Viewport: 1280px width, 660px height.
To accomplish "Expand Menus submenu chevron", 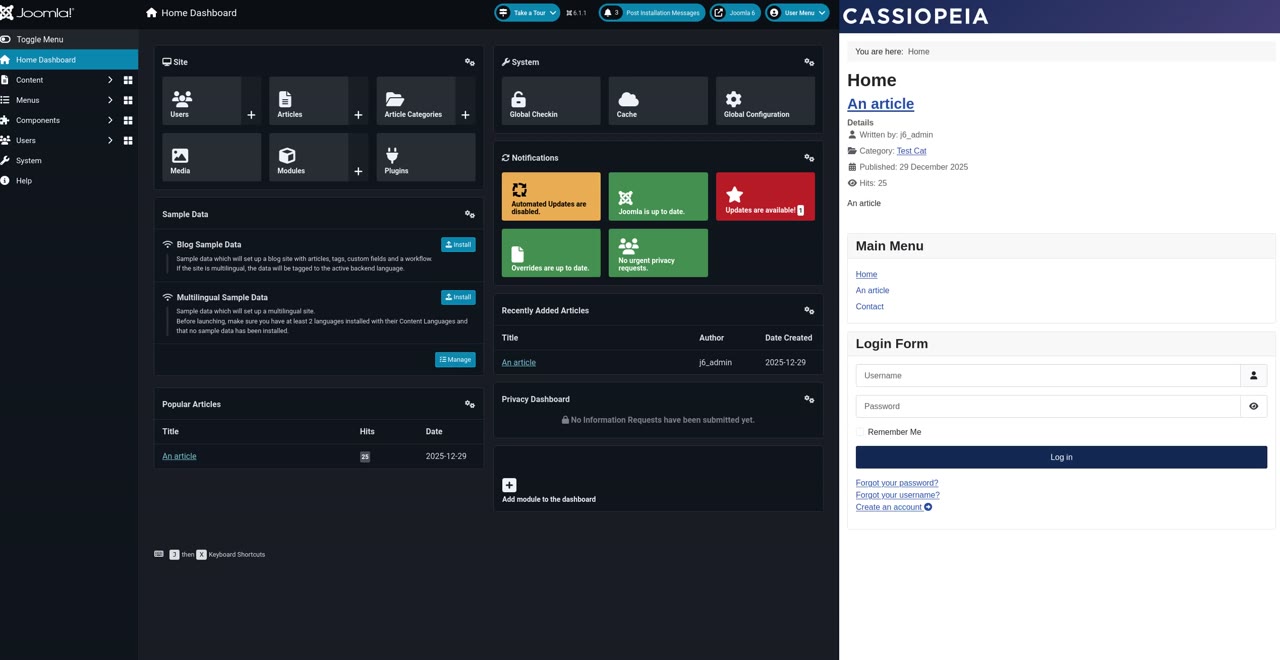I will 110,100.
